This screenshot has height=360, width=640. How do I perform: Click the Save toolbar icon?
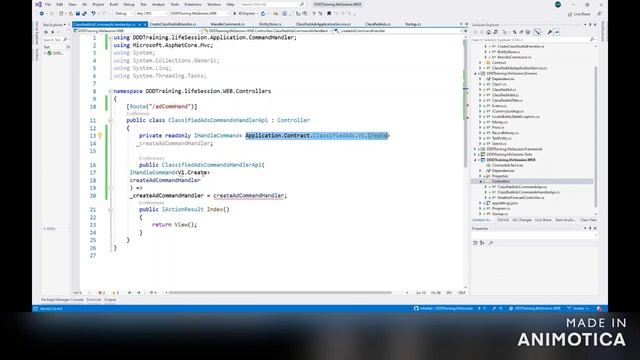(x=78, y=13)
